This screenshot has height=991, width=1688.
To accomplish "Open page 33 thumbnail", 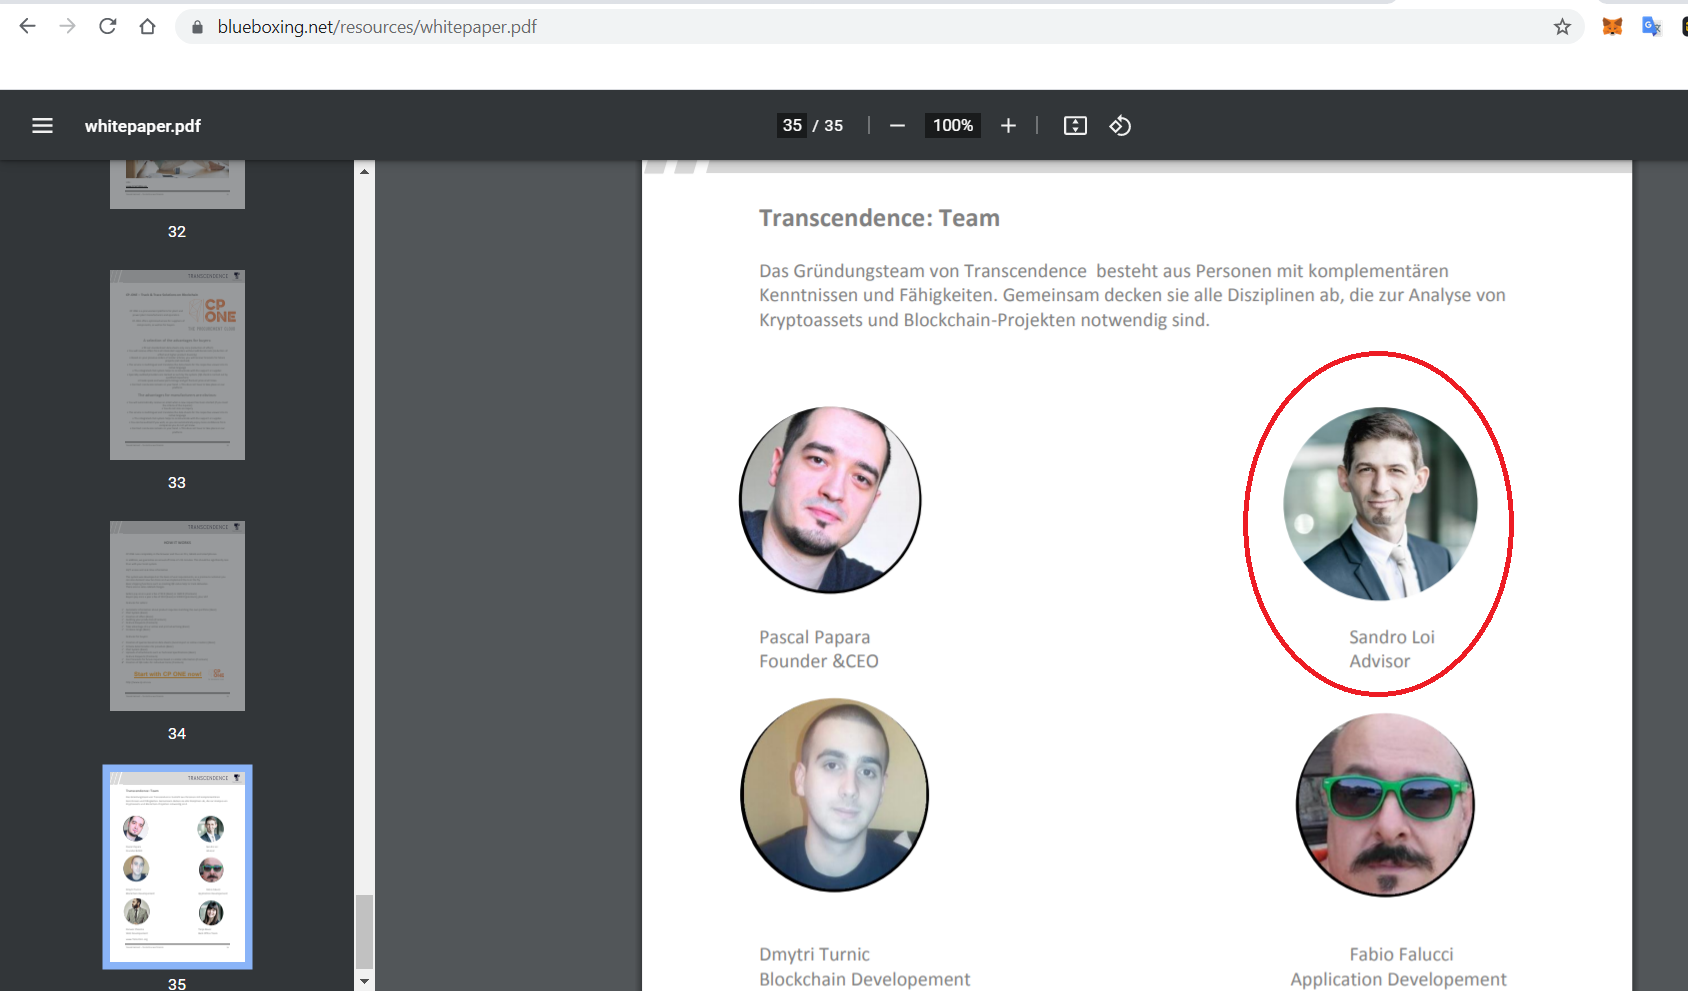I will [x=177, y=365].
